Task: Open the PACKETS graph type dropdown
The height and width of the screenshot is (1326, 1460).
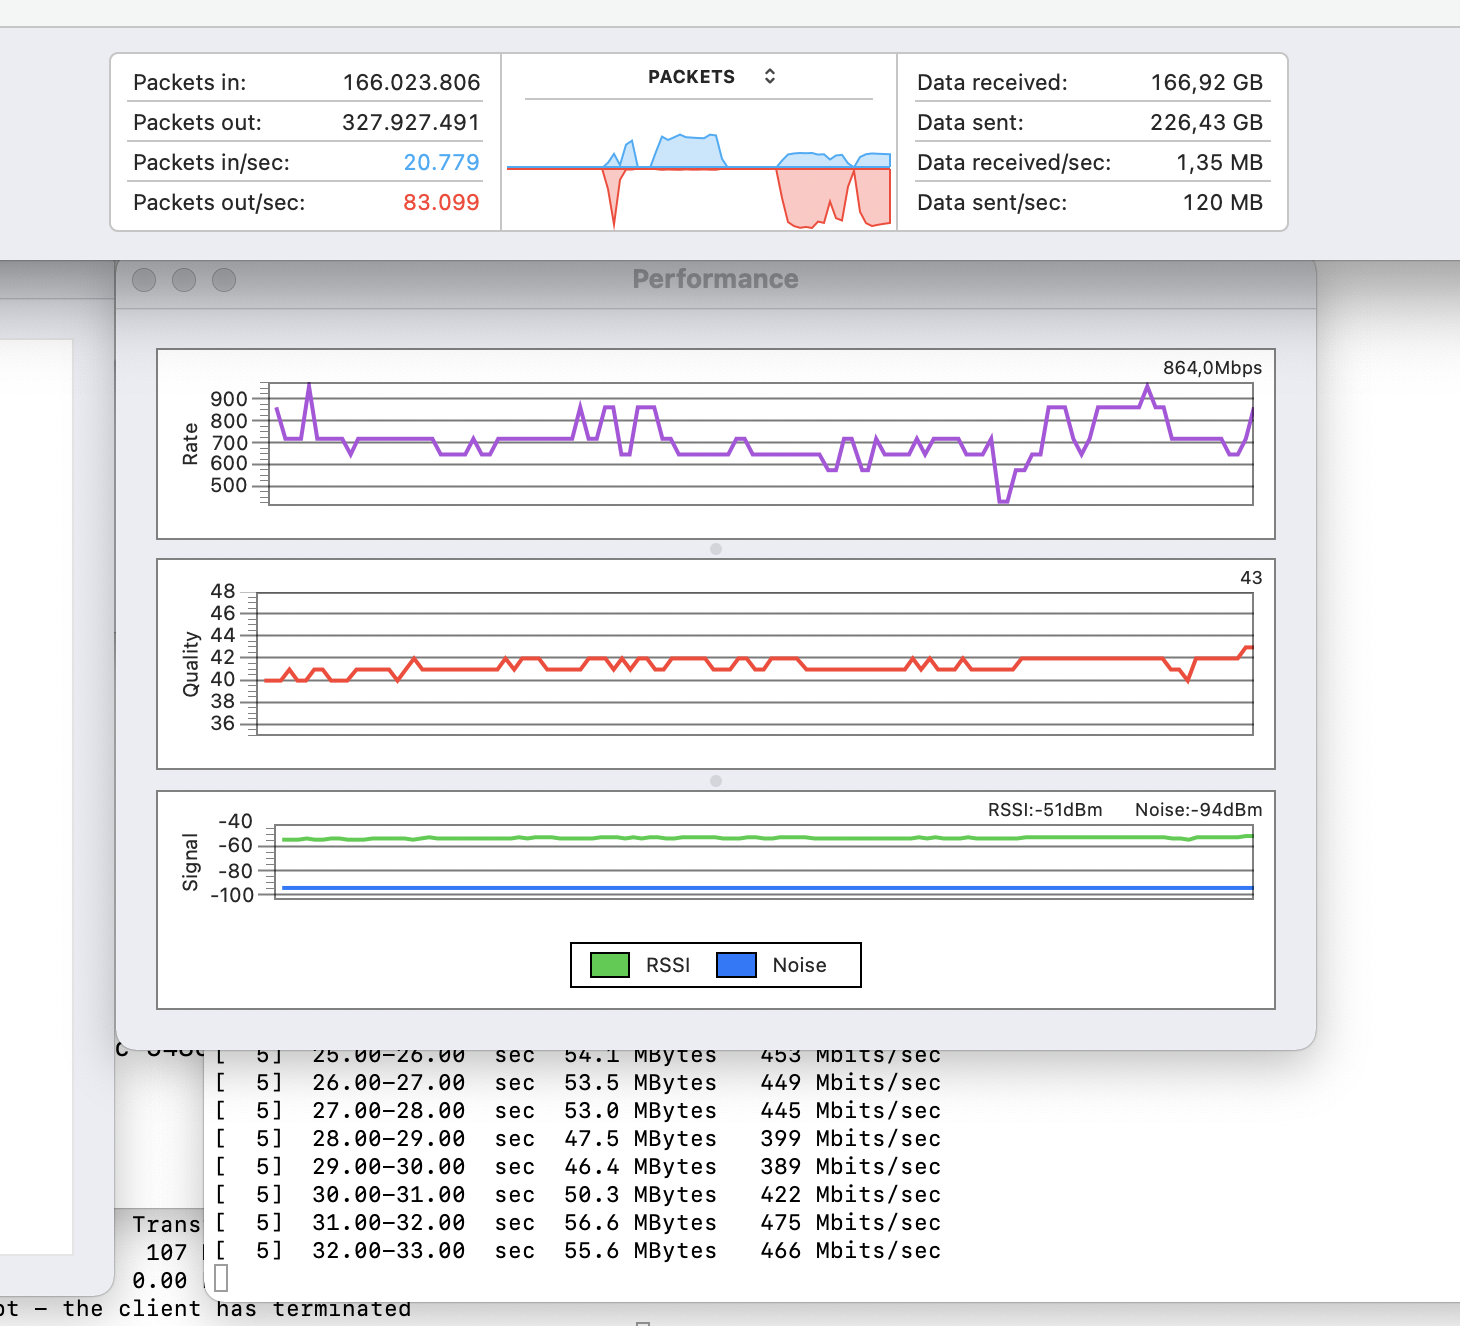Action: click(710, 77)
